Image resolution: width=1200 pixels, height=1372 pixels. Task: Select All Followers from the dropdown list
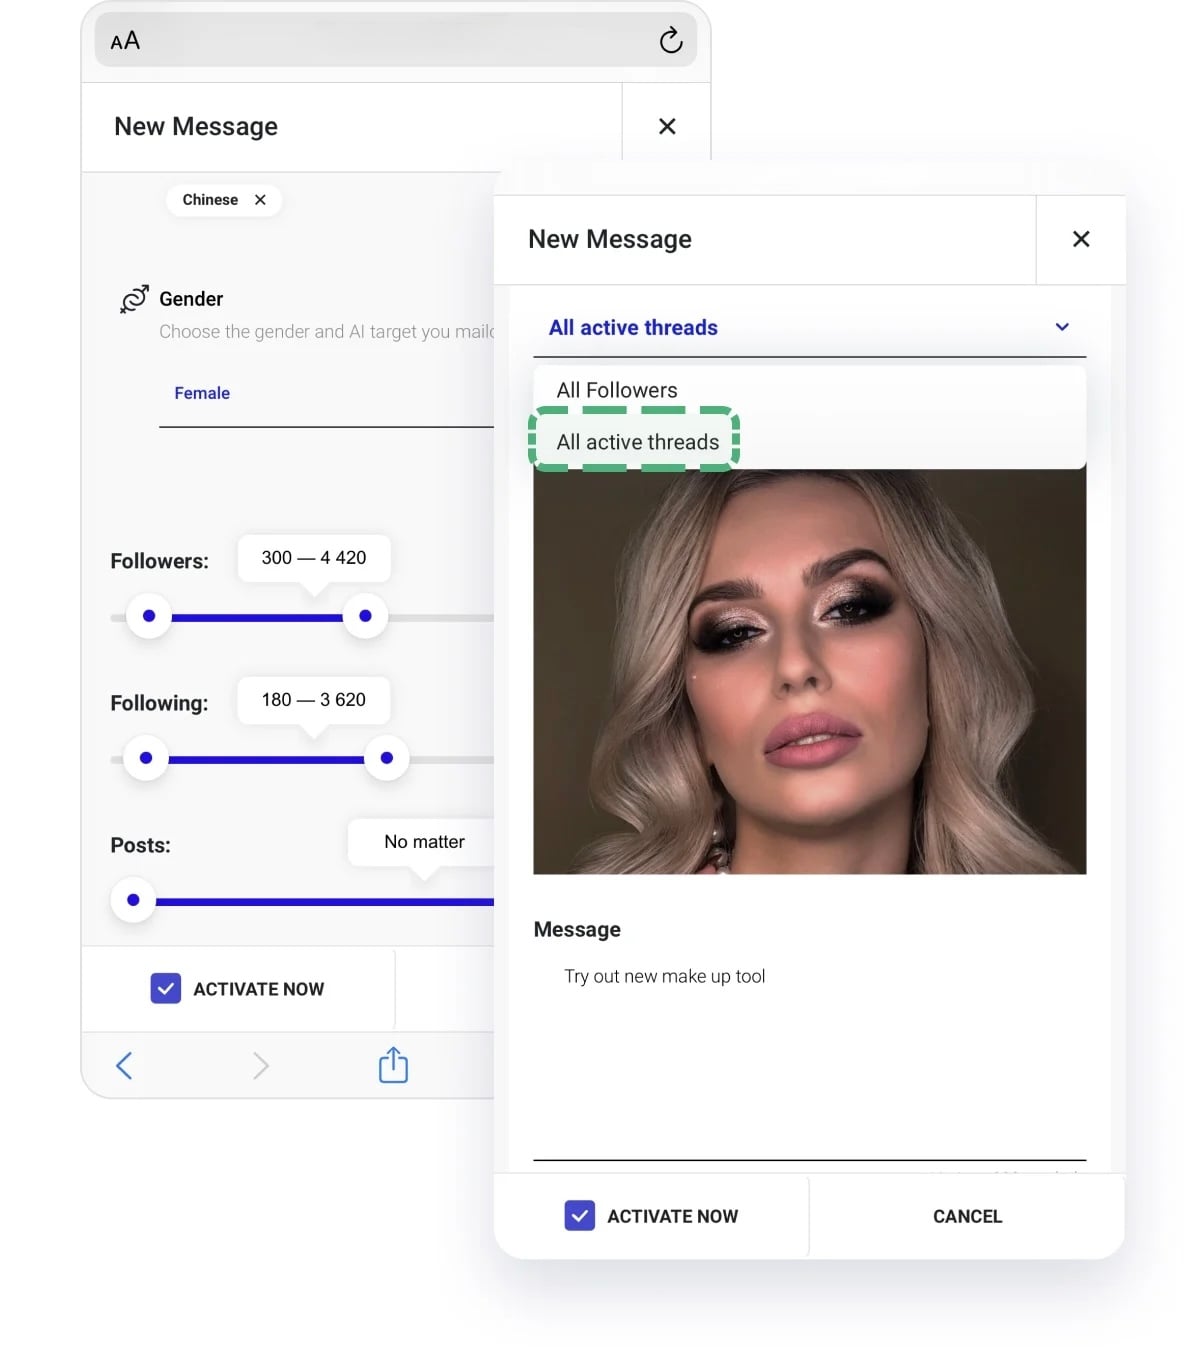(x=617, y=390)
